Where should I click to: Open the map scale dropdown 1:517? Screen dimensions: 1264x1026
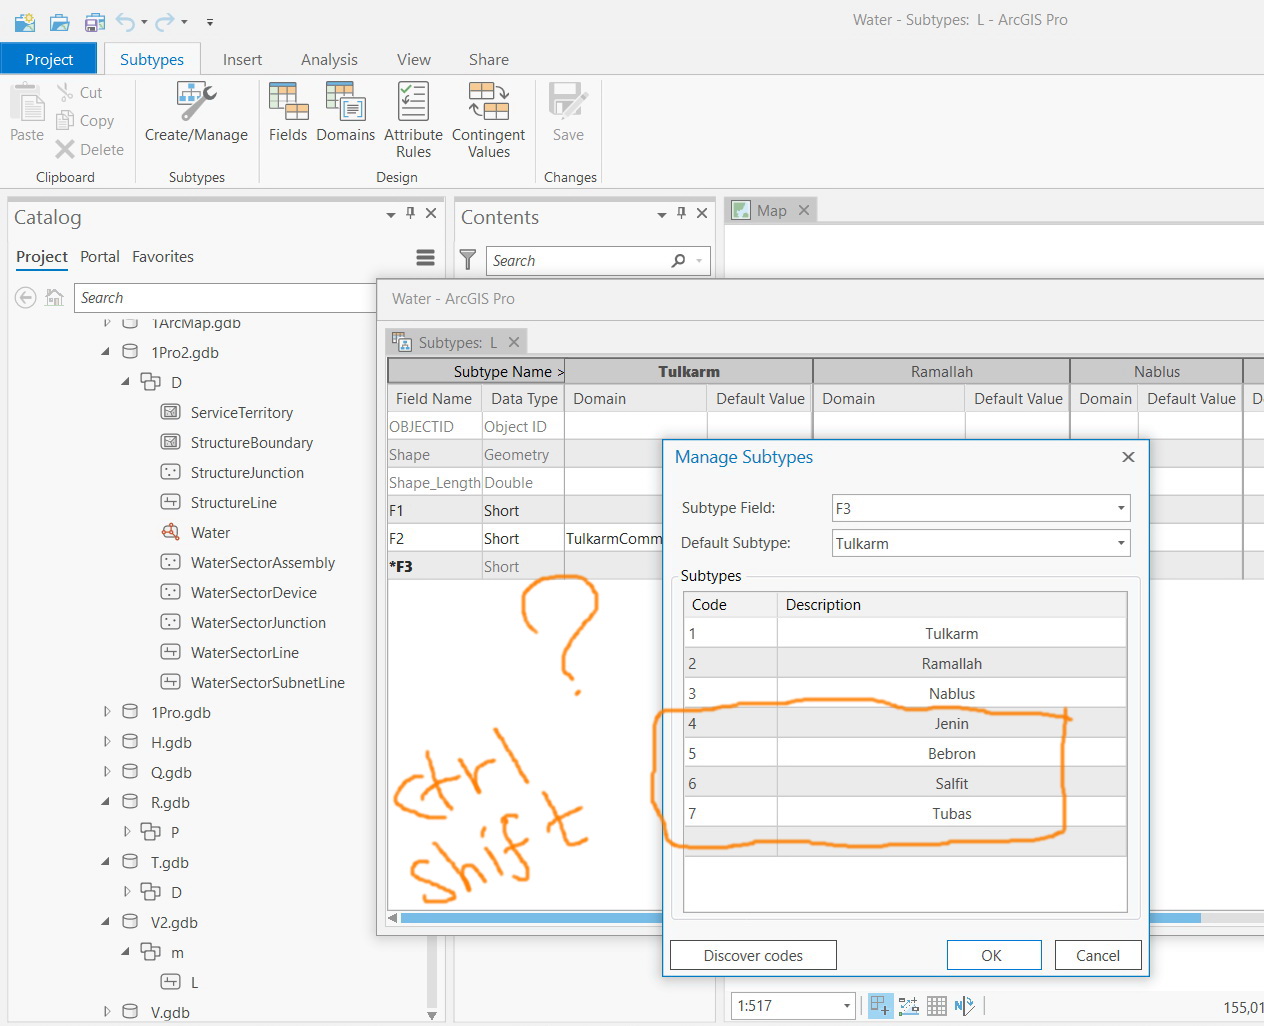pyautogui.click(x=846, y=1006)
